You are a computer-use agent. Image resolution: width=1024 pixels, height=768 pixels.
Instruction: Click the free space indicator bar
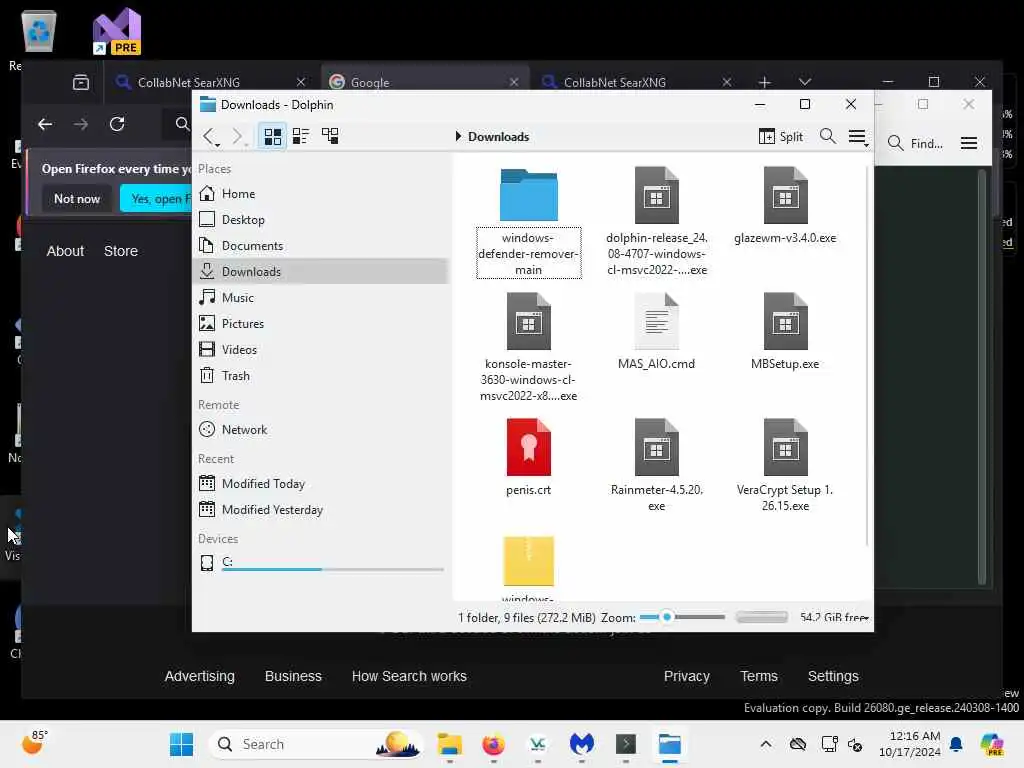[x=761, y=617]
